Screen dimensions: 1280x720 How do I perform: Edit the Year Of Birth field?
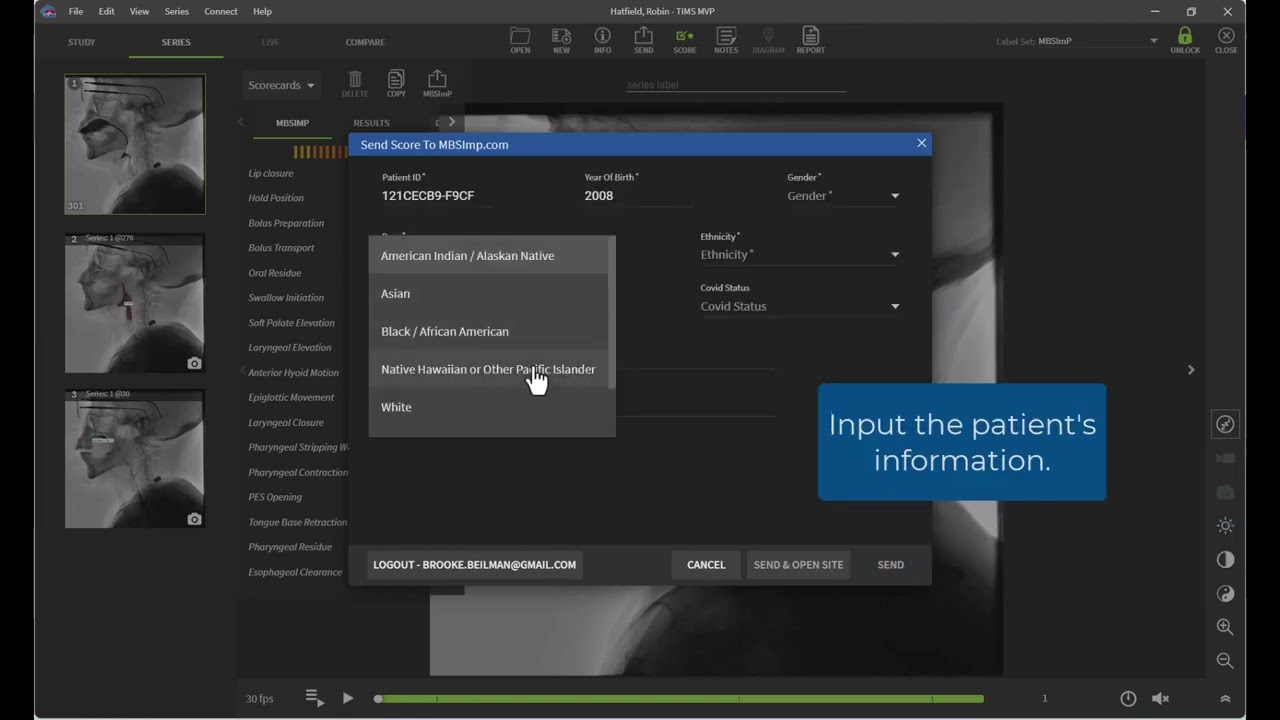(639, 196)
